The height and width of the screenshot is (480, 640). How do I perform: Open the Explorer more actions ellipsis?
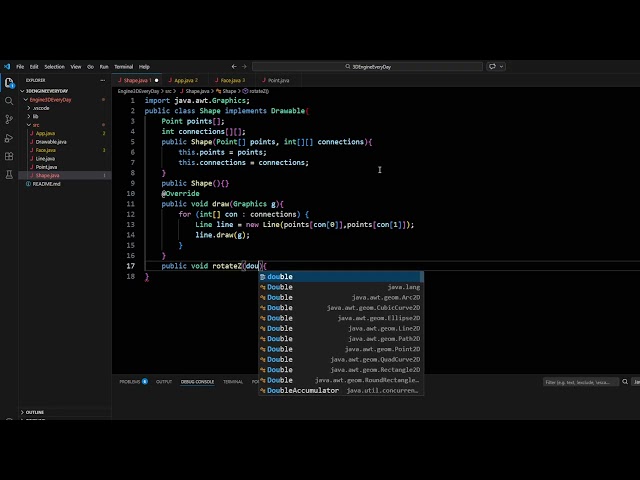[102, 80]
